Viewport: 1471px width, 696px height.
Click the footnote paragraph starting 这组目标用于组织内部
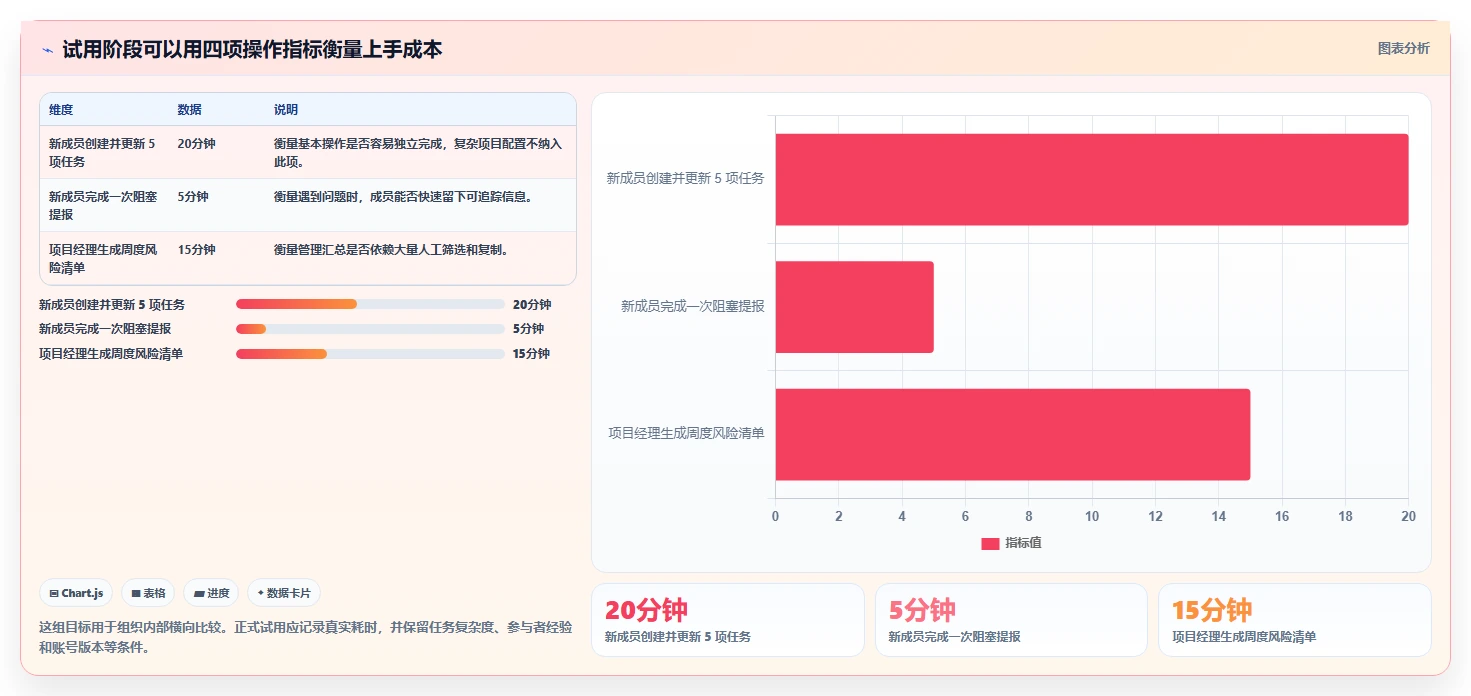[x=305, y=637]
